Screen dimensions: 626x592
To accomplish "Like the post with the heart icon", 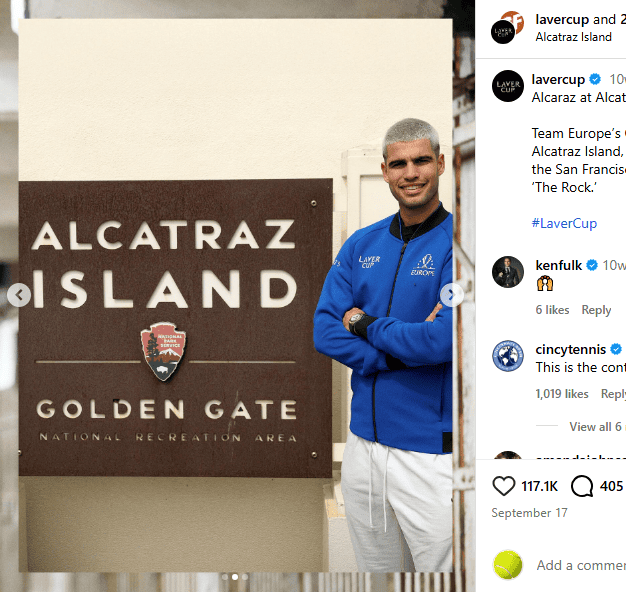I will (504, 486).
